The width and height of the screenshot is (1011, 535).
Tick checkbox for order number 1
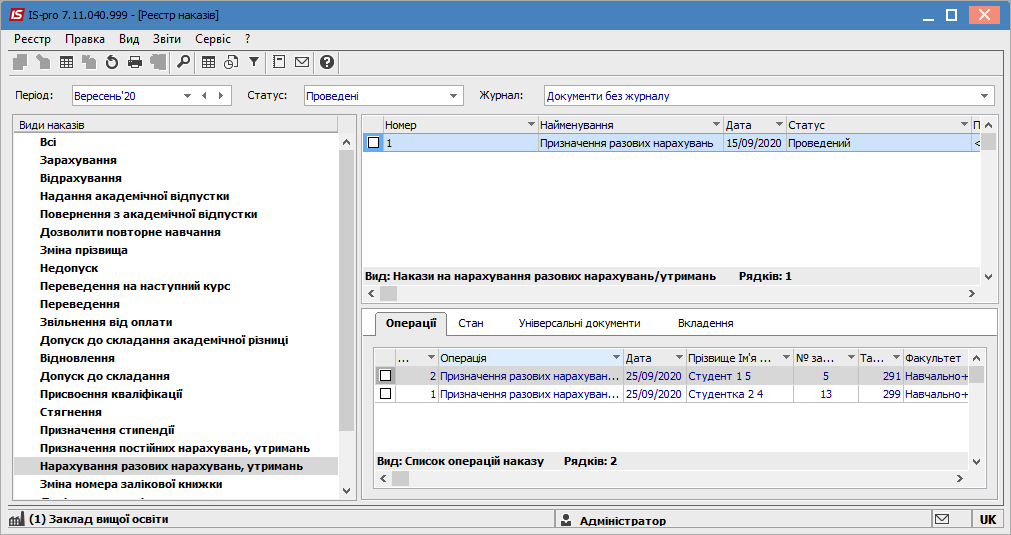[373, 142]
